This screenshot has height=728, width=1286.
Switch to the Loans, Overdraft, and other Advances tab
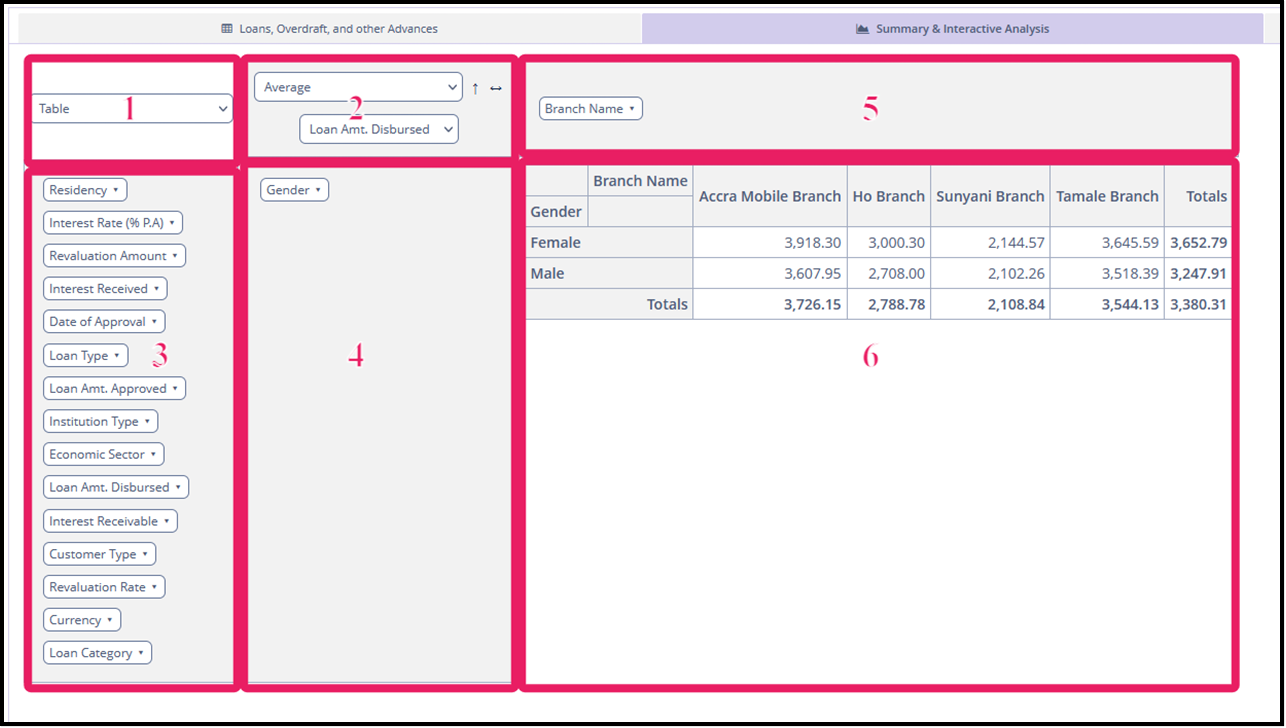[330, 28]
